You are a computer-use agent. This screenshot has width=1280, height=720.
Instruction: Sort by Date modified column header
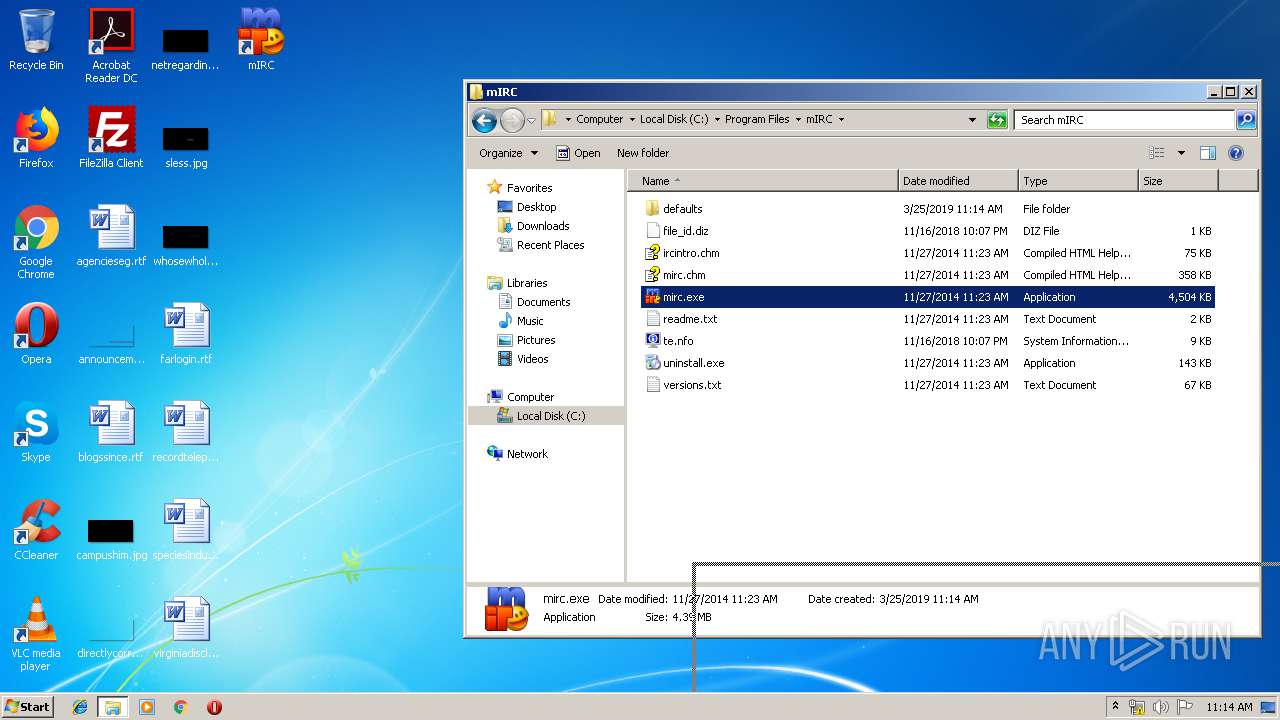[958, 181]
